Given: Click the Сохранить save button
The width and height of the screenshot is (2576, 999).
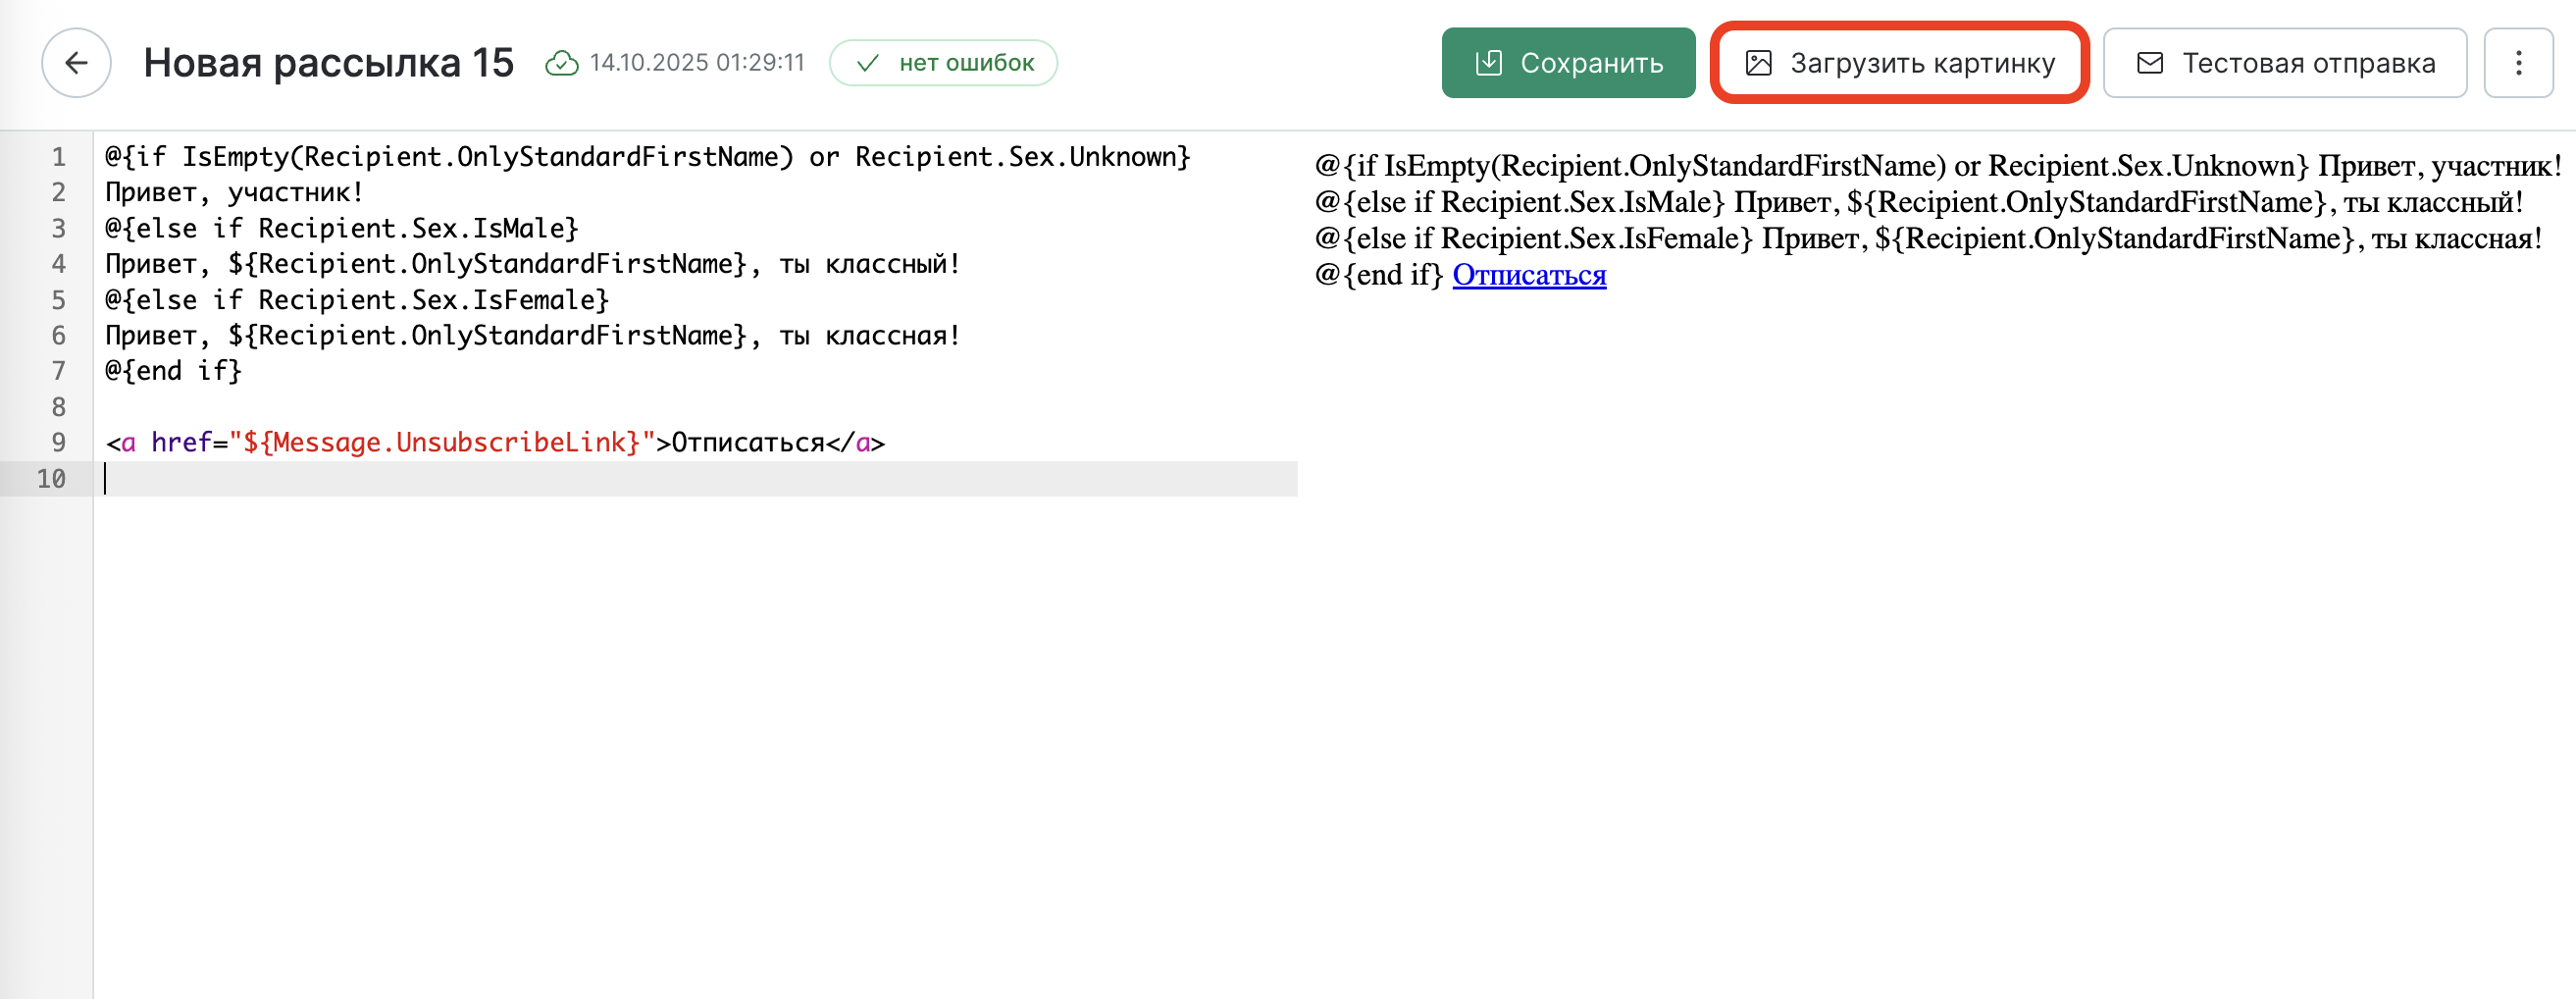Looking at the screenshot, I should 1567,63.
